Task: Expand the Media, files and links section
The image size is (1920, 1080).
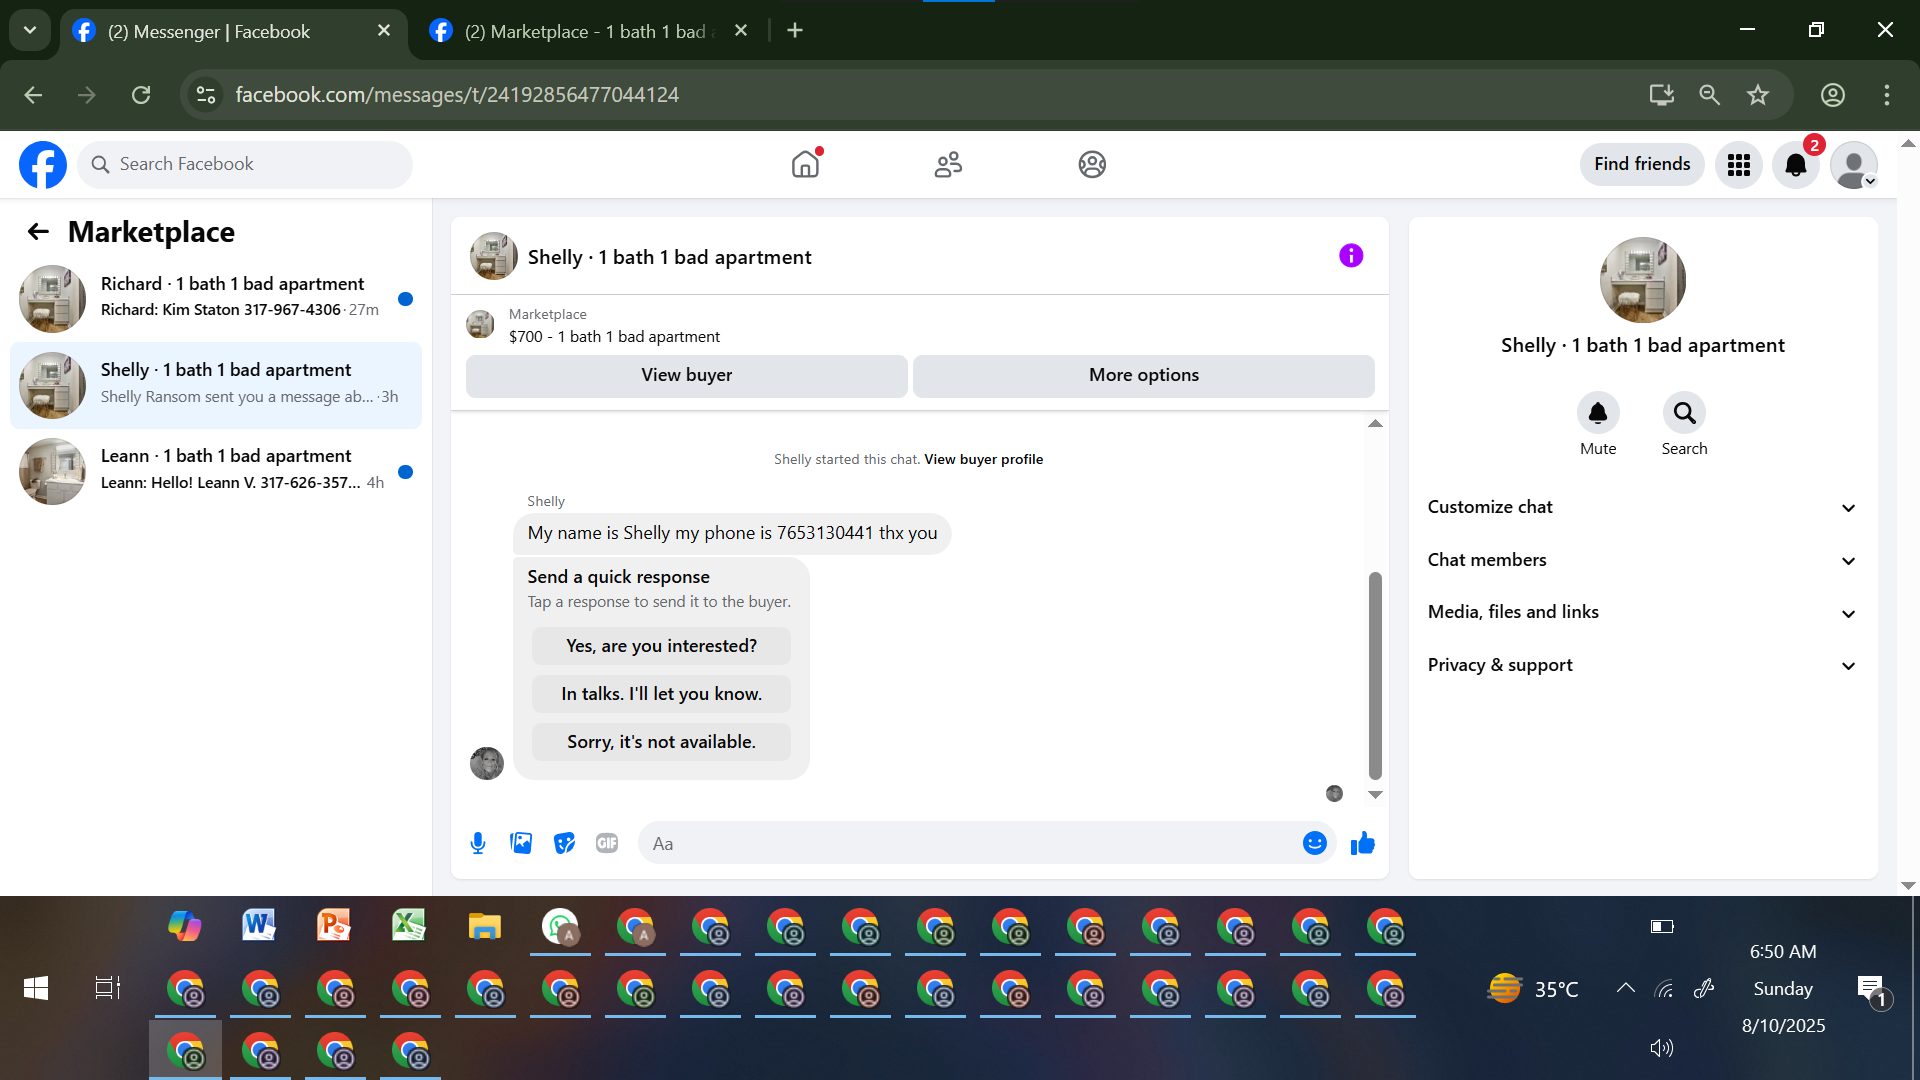Action: click(1642, 612)
